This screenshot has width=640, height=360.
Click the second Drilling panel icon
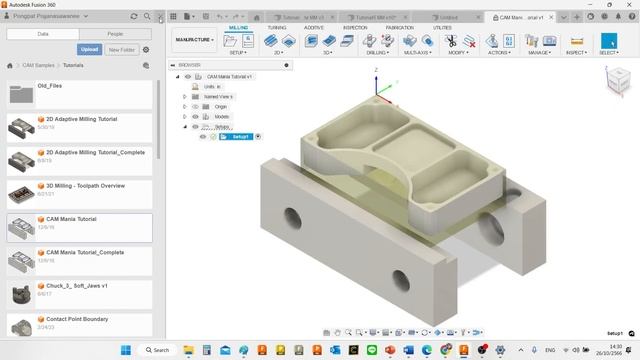[387, 41]
